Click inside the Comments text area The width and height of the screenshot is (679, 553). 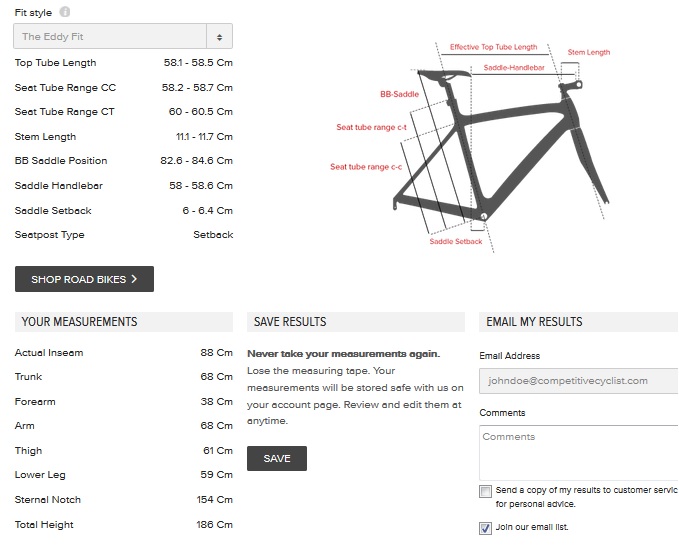click(x=578, y=452)
